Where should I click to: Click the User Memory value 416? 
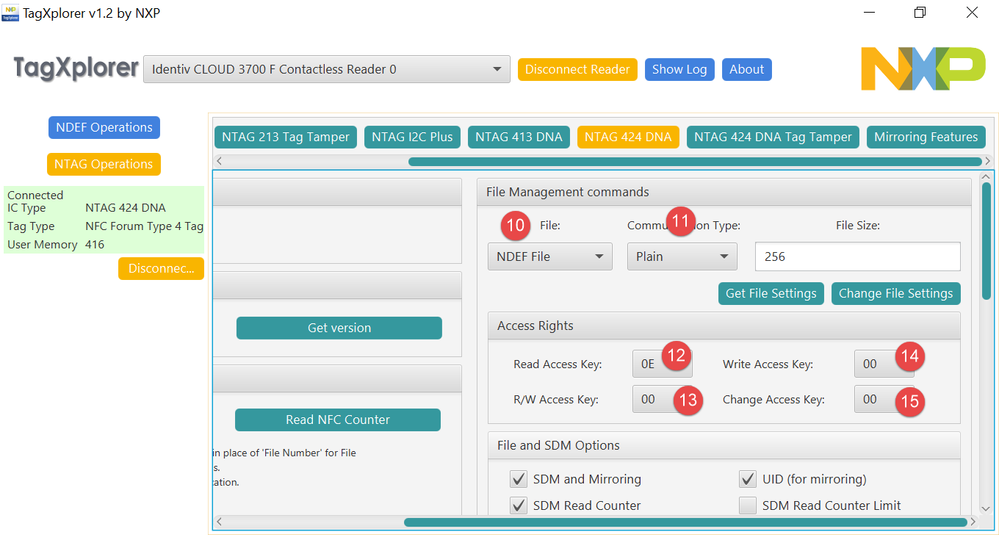click(94, 245)
